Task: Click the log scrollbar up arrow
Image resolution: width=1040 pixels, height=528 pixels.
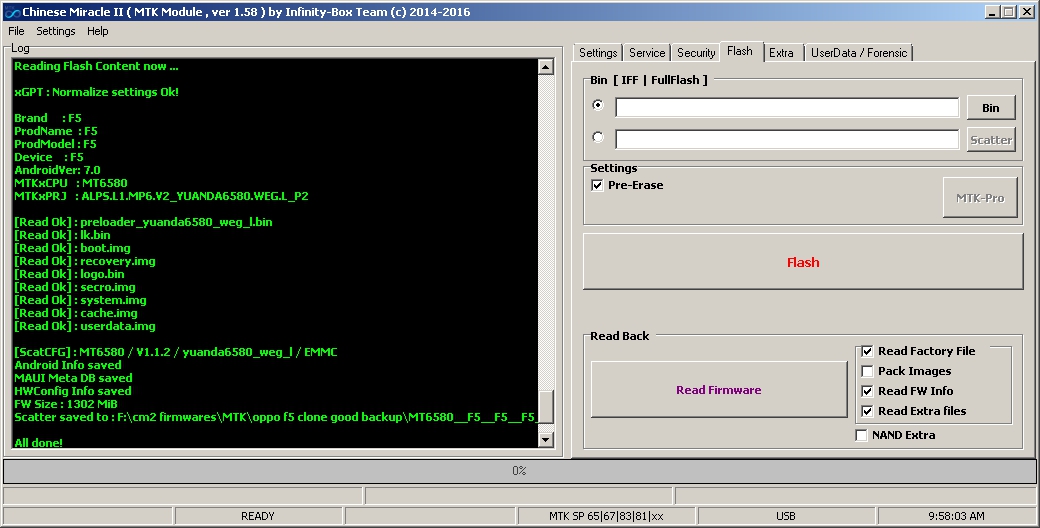Action: pos(545,66)
